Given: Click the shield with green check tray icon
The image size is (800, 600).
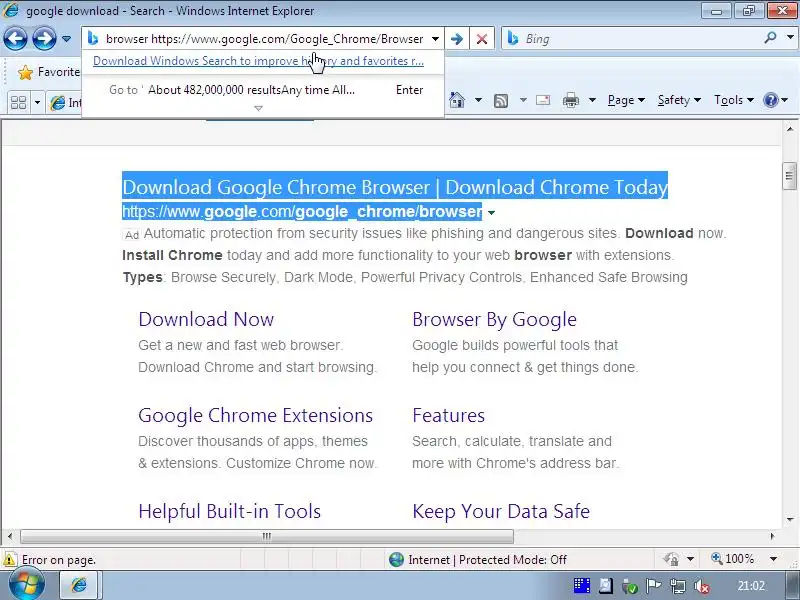Looking at the screenshot, I should pyautogui.click(x=630, y=587).
